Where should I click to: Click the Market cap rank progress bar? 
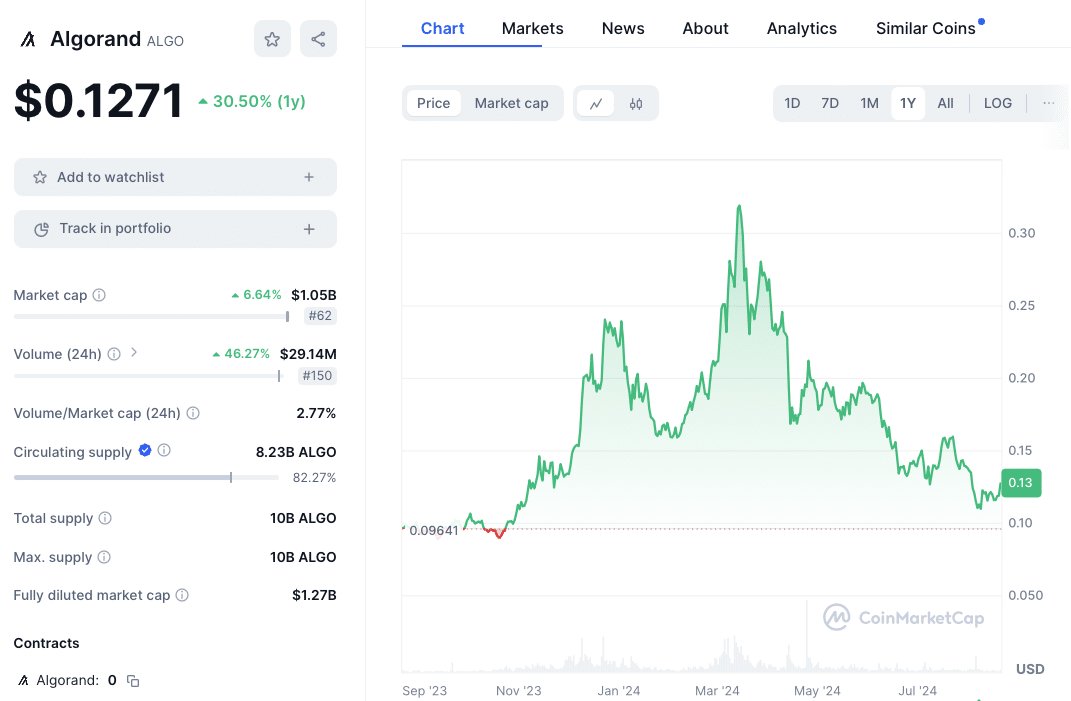point(152,316)
